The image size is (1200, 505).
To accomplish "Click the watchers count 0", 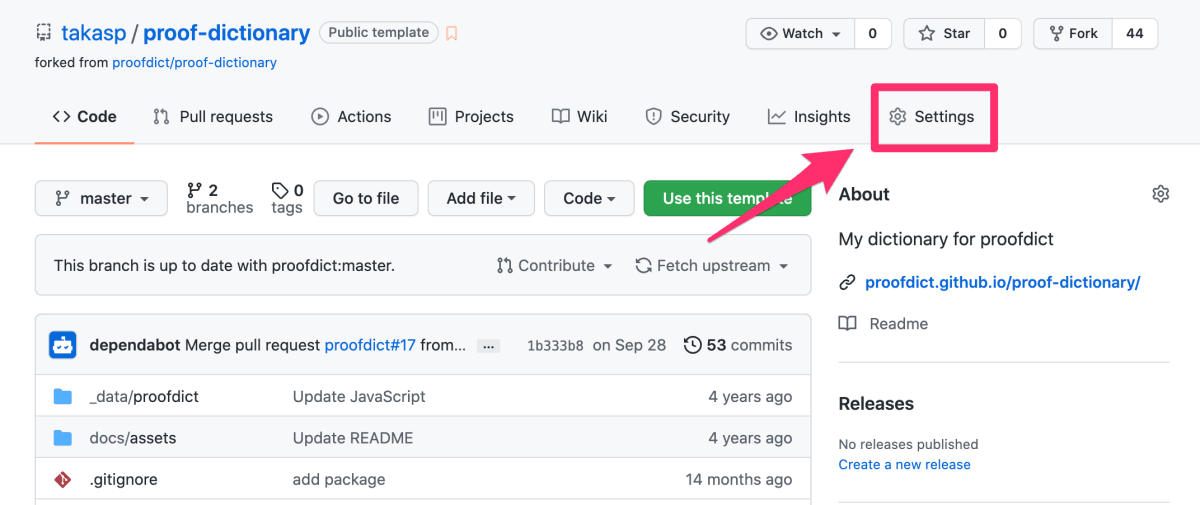I will (x=873, y=33).
